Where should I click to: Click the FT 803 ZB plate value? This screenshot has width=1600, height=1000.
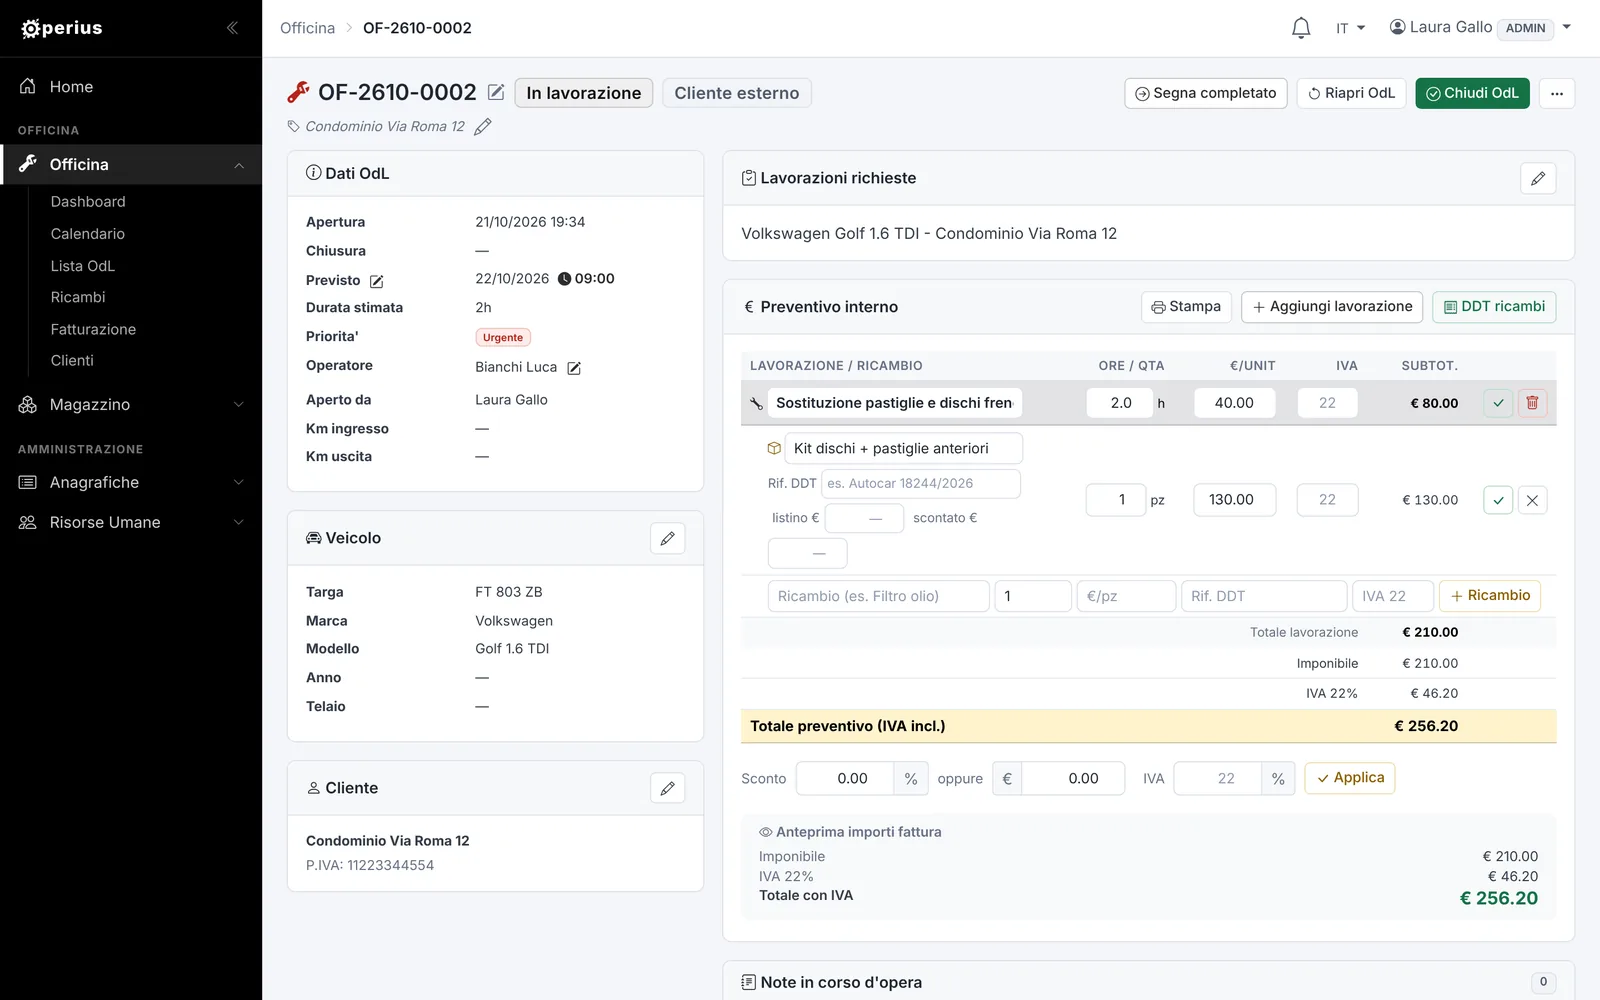click(509, 592)
